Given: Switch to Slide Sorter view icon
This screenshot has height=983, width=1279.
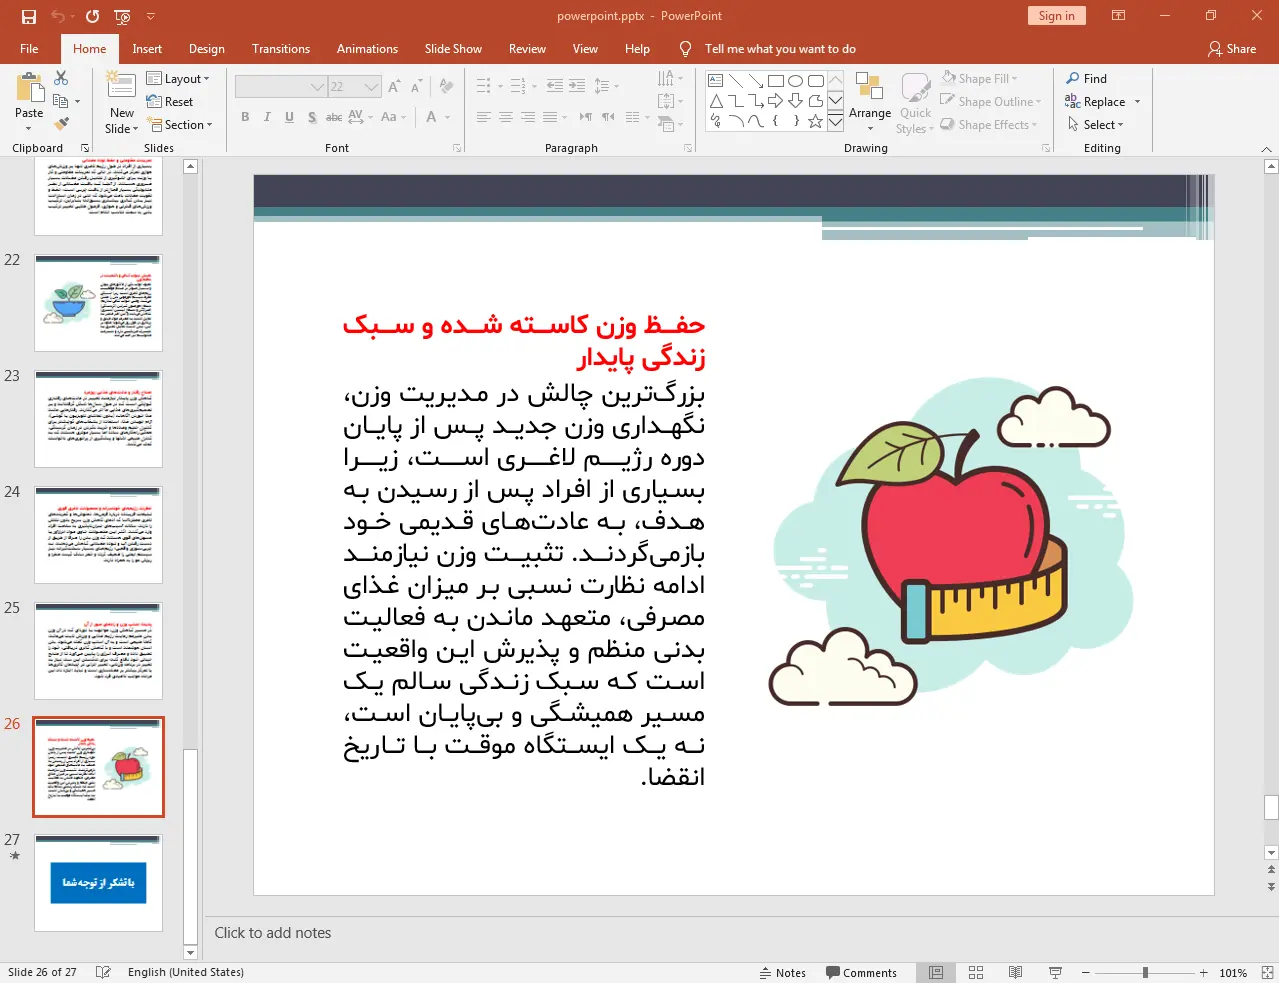Looking at the screenshot, I should click(x=976, y=972).
